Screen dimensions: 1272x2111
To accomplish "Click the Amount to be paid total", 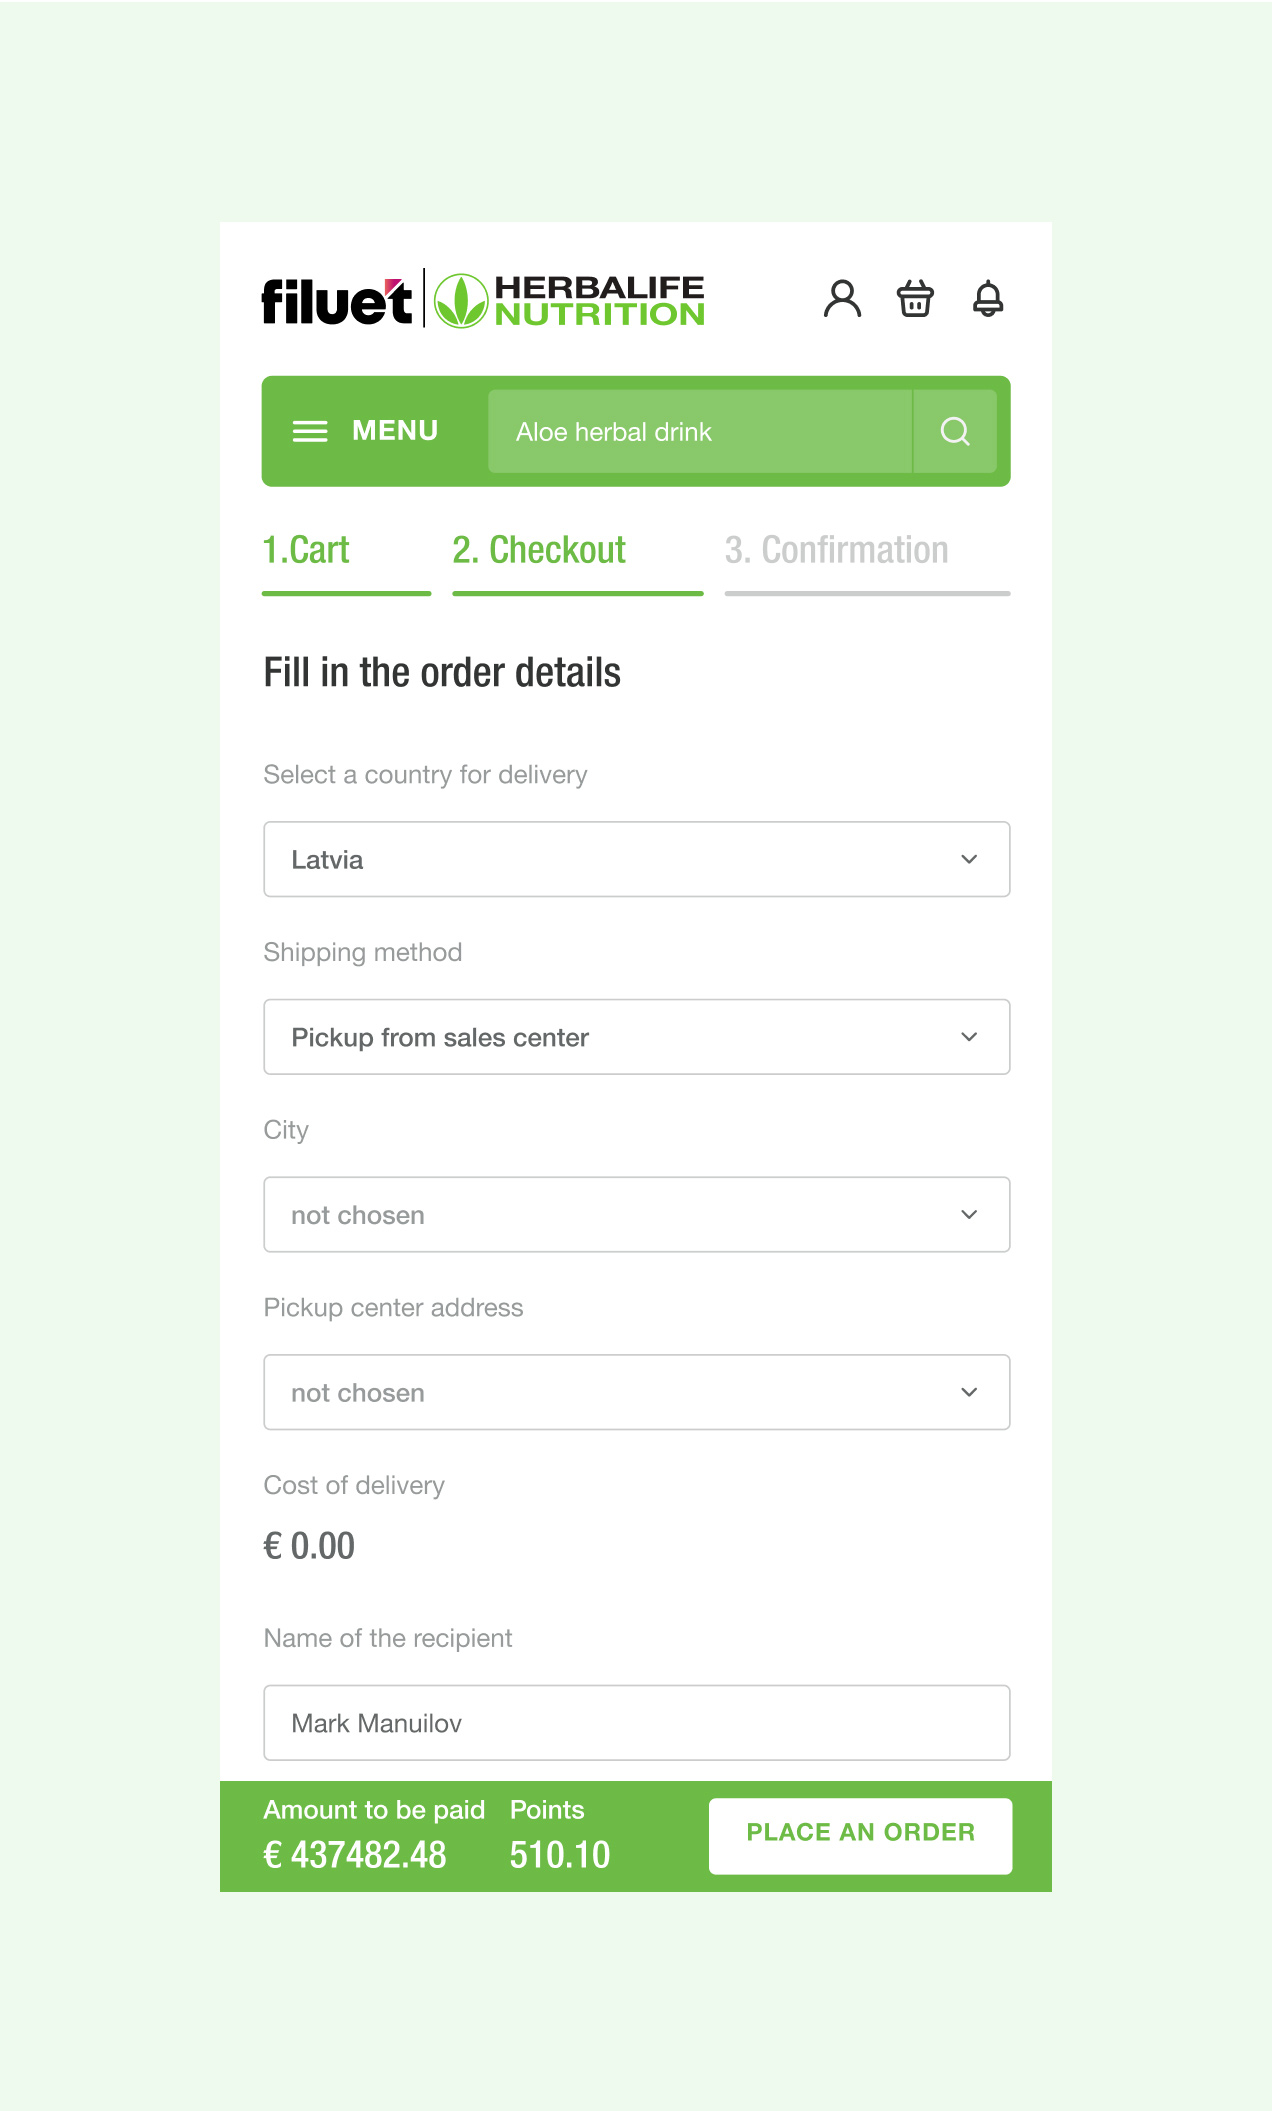I will tap(355, 1855).
